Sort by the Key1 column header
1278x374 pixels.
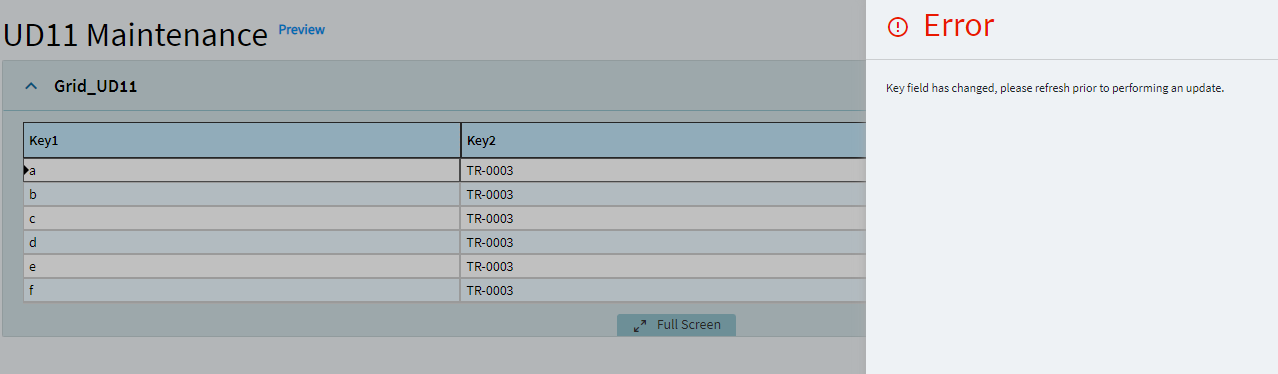click(x=242, y=140)
